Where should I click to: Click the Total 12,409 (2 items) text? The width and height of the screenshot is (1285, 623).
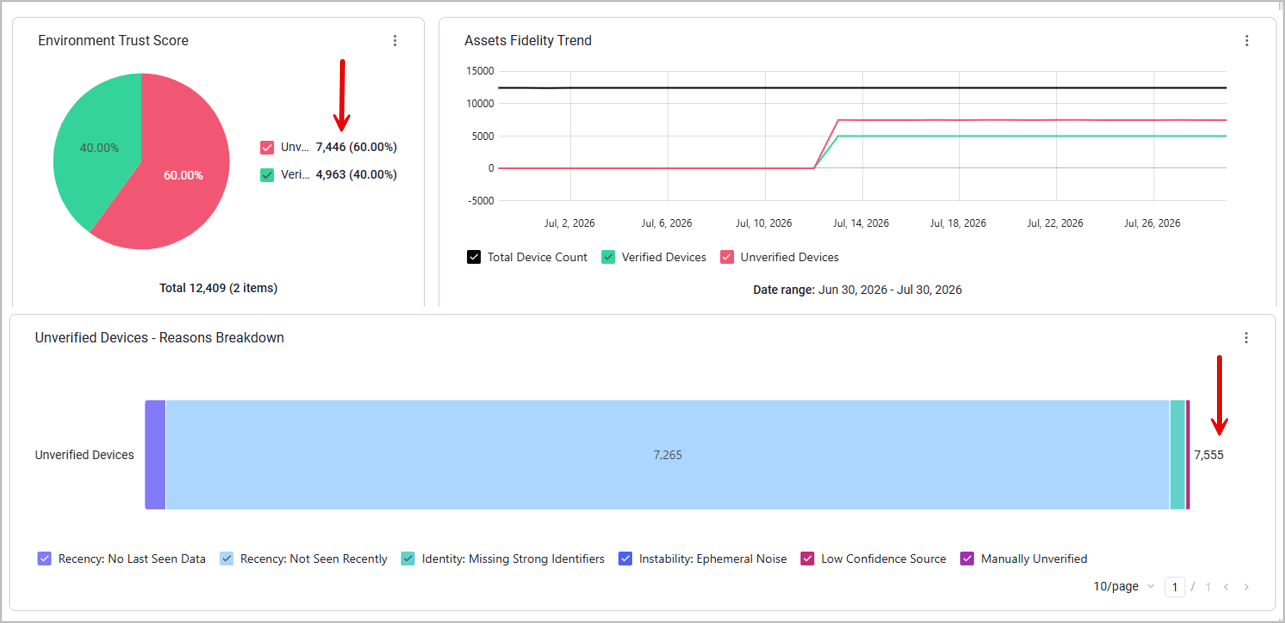[219, 288]
